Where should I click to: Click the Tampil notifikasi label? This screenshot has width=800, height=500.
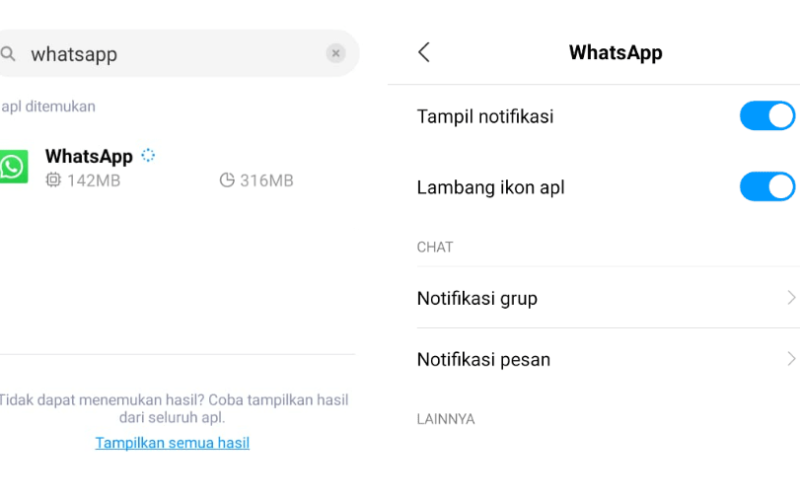(x=485, y=116)
